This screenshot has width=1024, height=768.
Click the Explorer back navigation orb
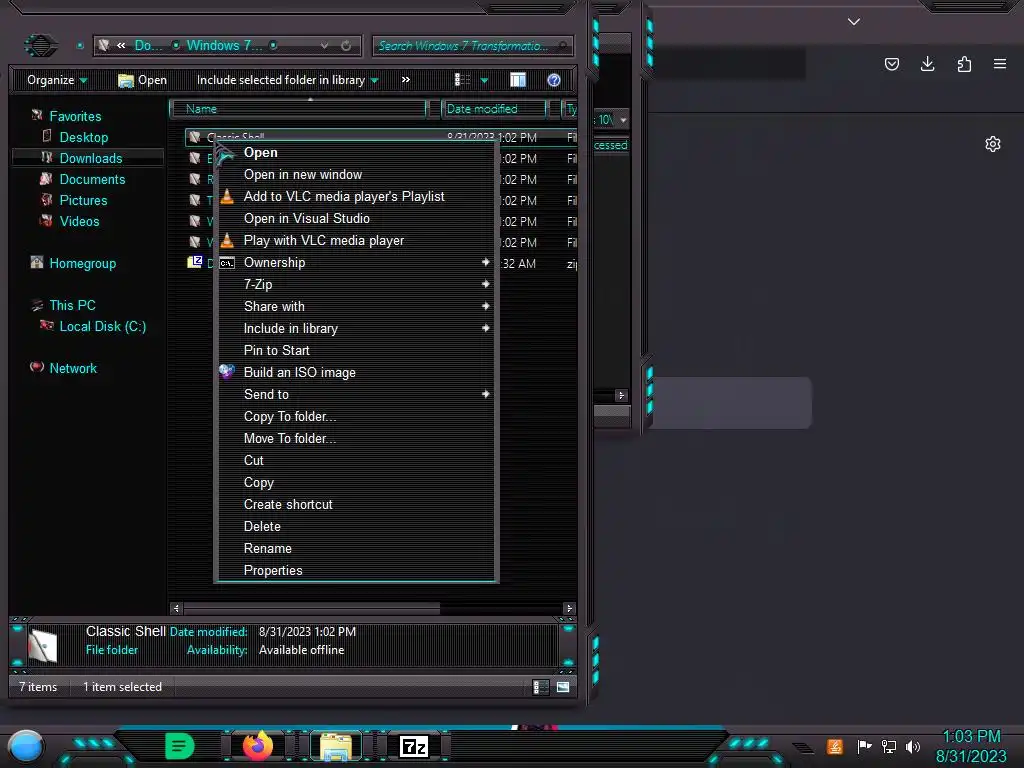40,45
